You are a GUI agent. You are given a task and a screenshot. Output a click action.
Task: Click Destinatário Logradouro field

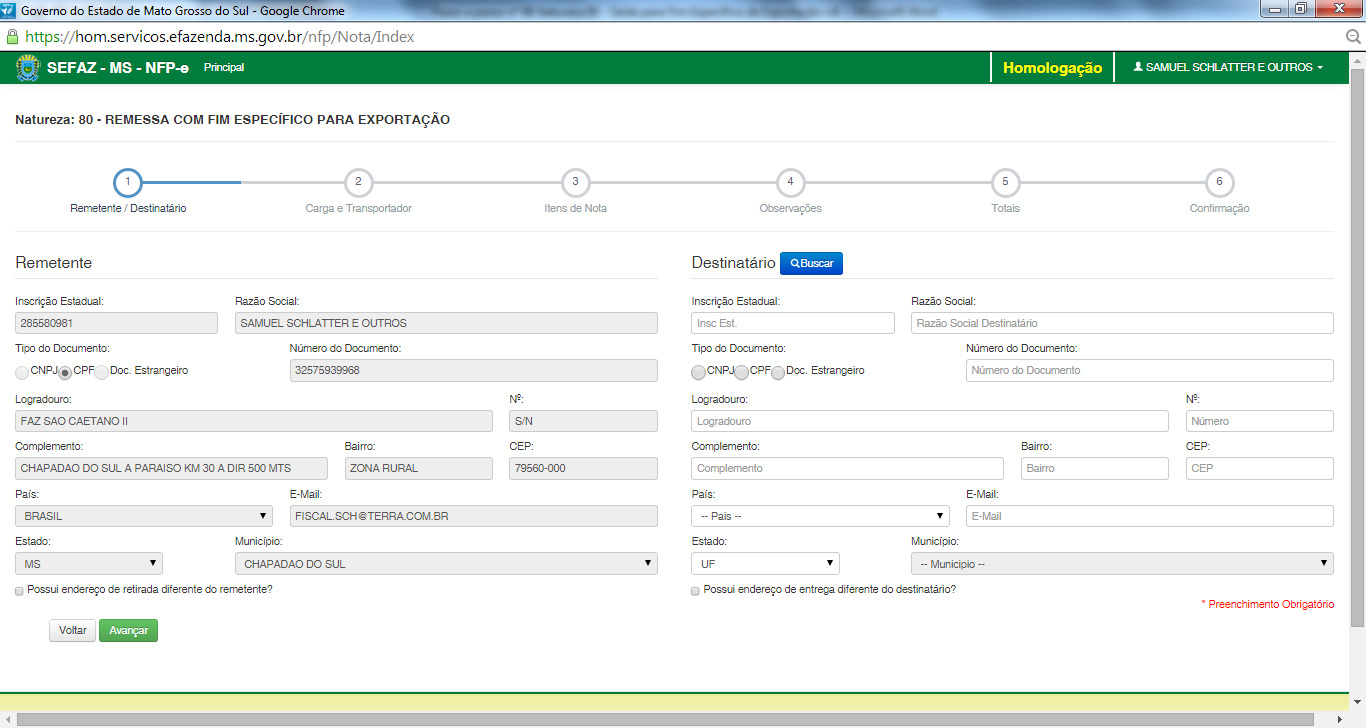tap(930, 421)
